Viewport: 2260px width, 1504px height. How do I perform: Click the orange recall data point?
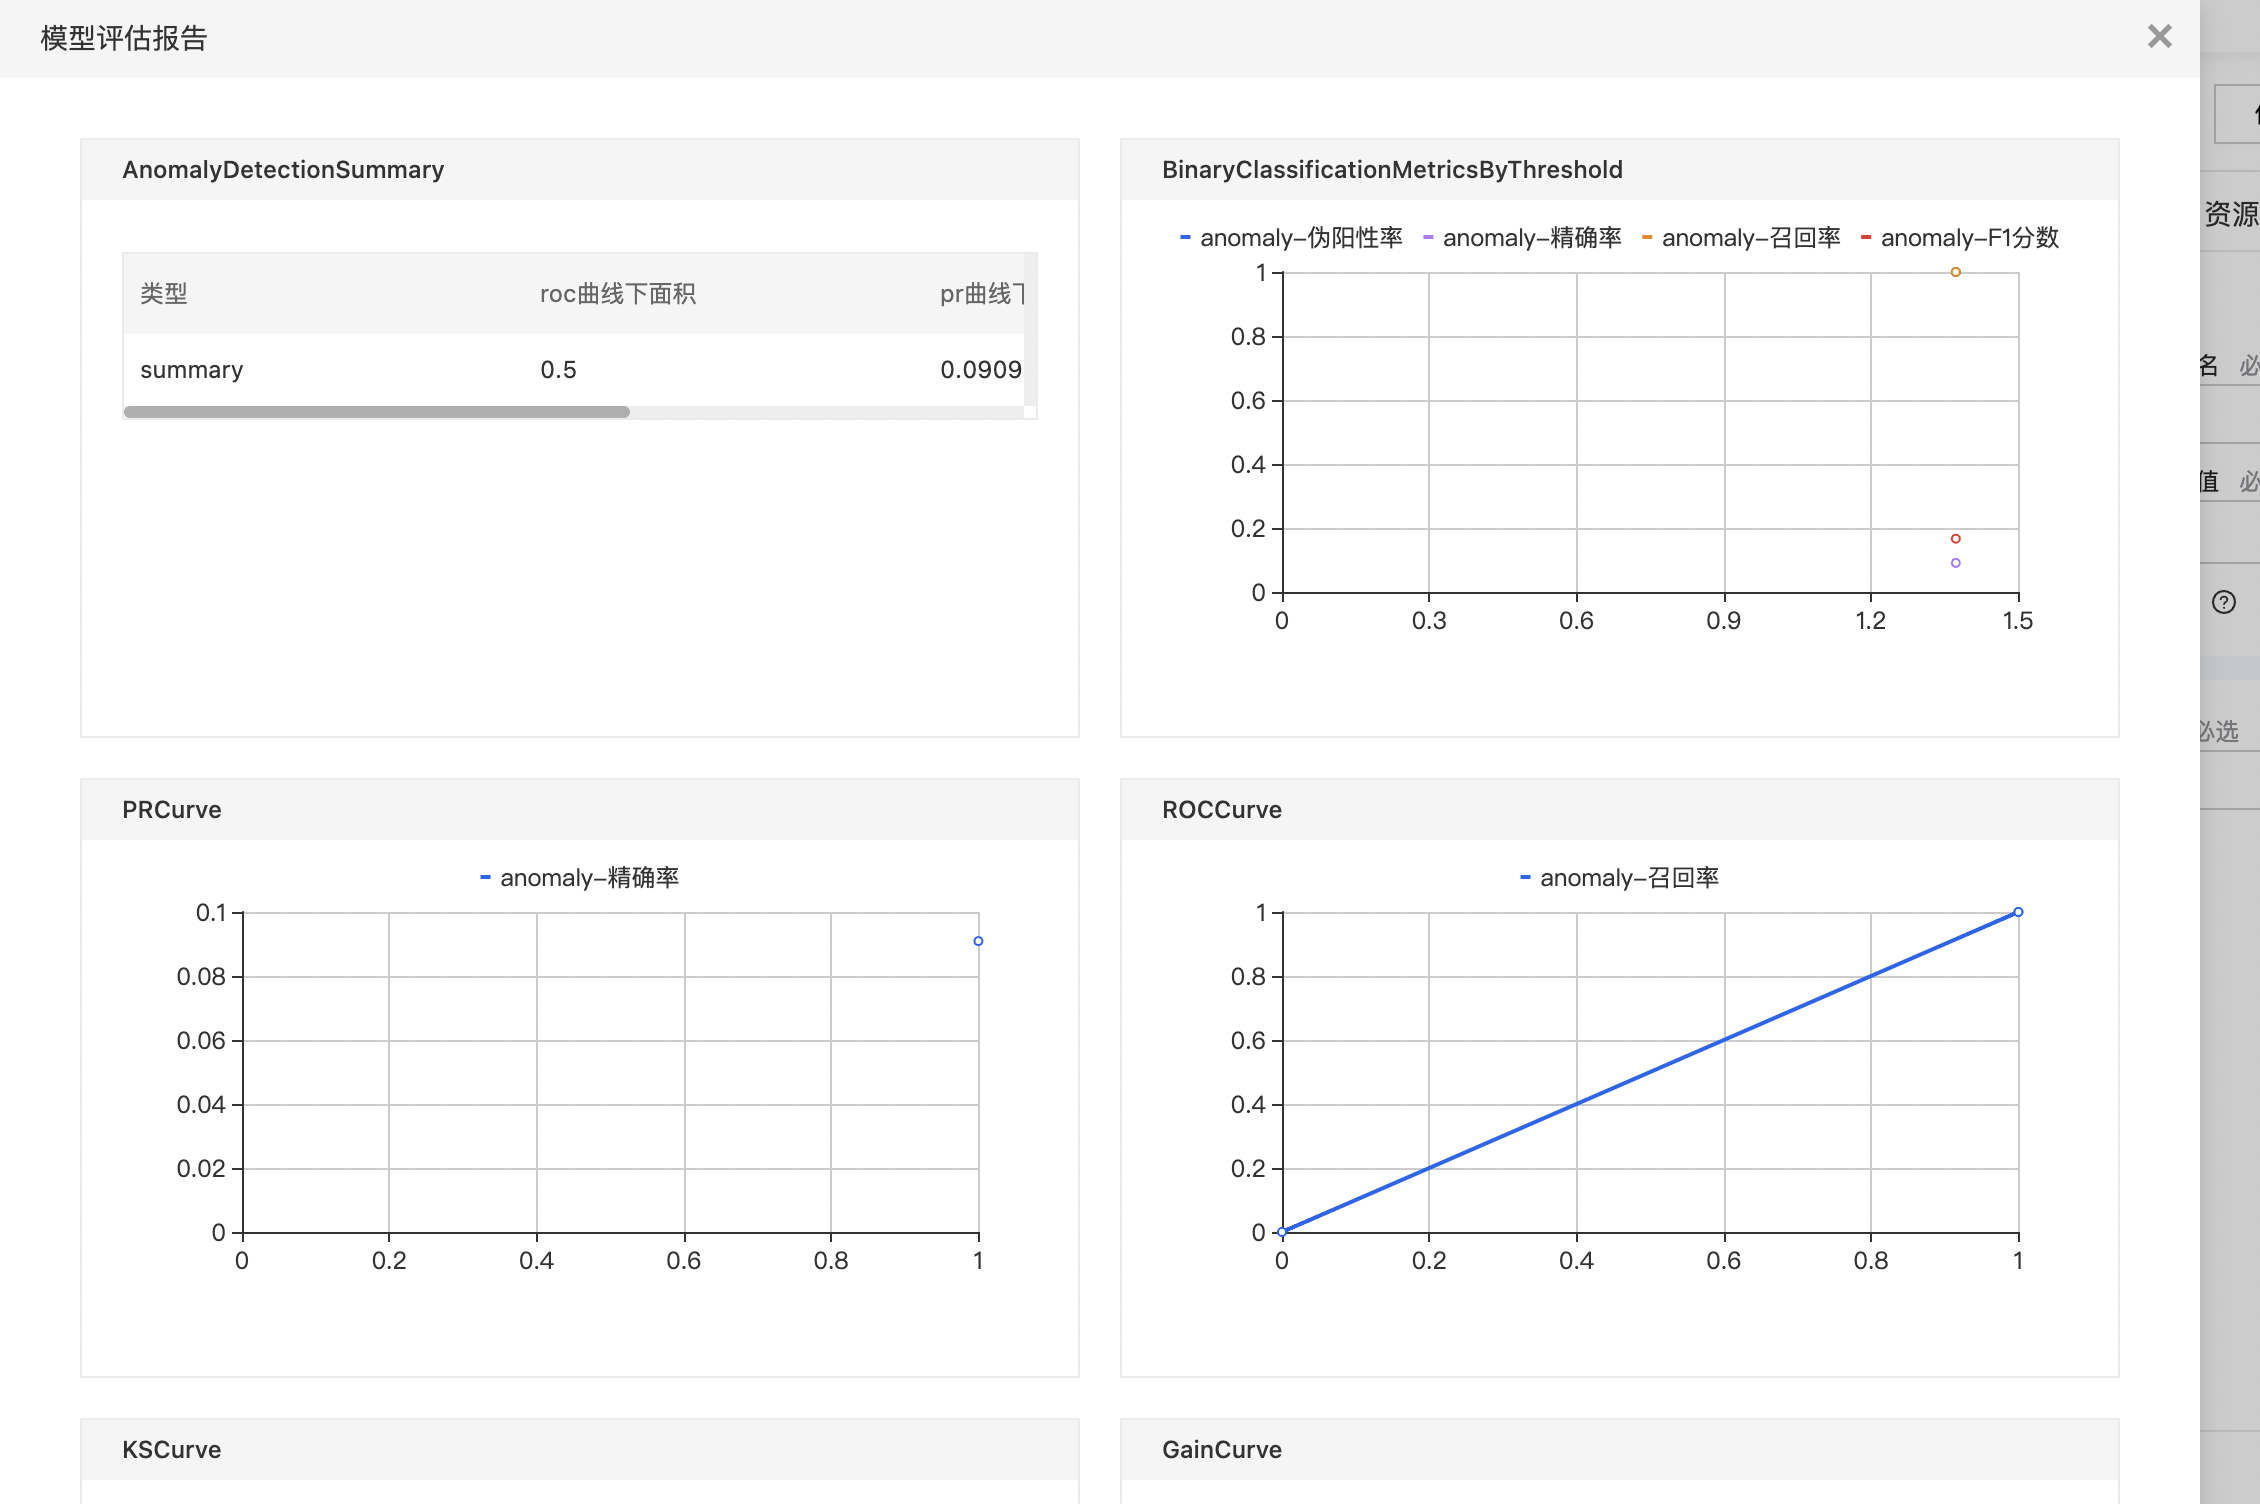point(1955,272)
